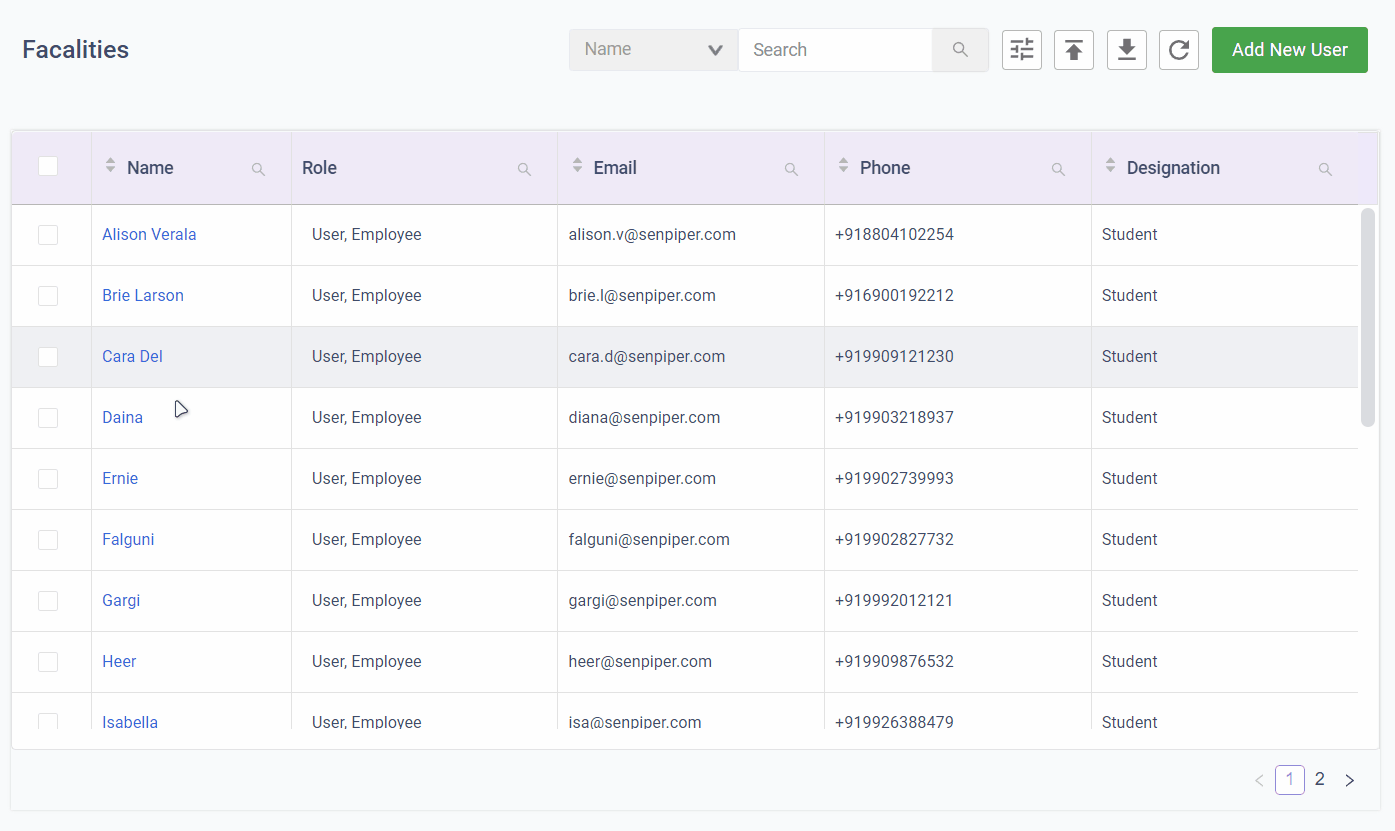Sort the table by Phone column
This screenshot has height=831, width=1395.
coord(843,166)
